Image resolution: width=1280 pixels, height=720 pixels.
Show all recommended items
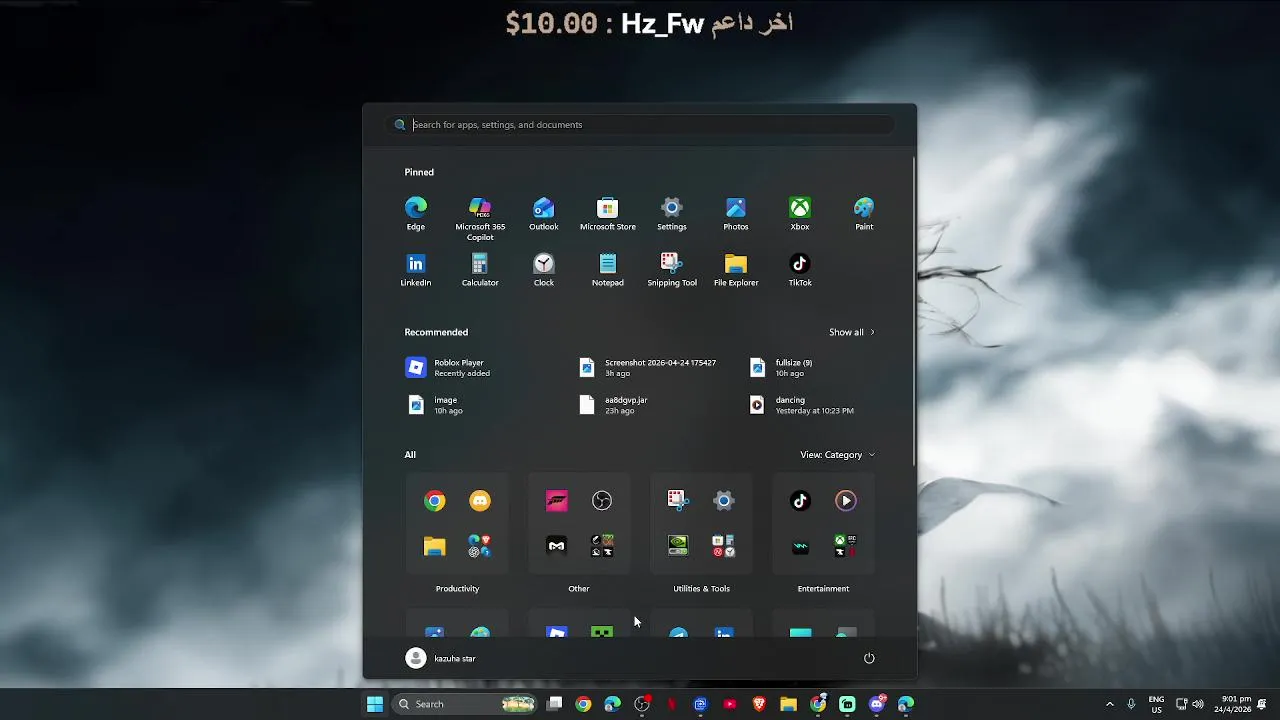[852, 332]
